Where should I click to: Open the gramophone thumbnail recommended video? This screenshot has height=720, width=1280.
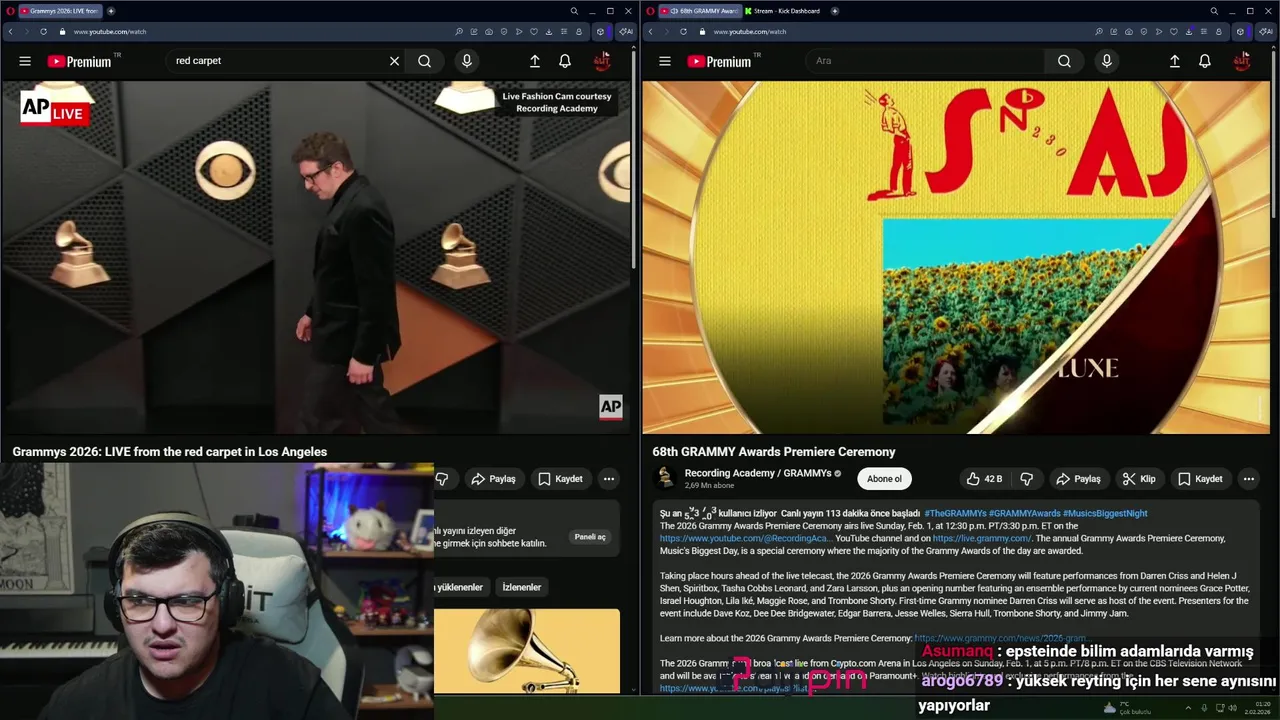click(x=527, y=651)
